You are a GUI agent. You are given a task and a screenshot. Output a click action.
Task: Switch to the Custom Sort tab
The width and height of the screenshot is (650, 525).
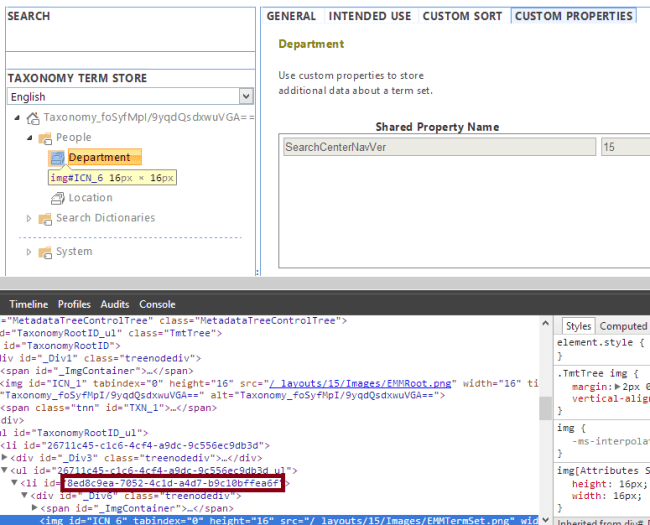coord(461,16)
